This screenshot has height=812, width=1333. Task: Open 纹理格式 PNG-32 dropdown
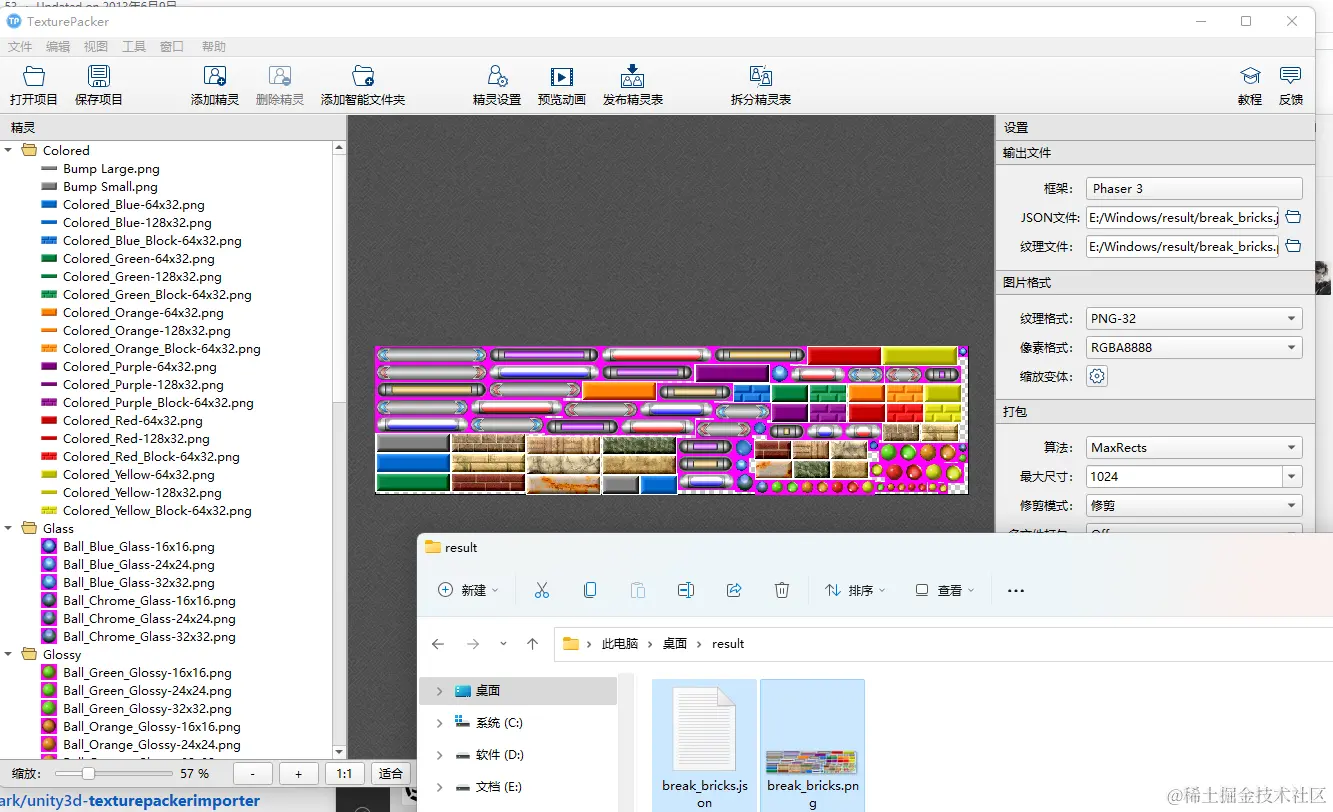1194,319
